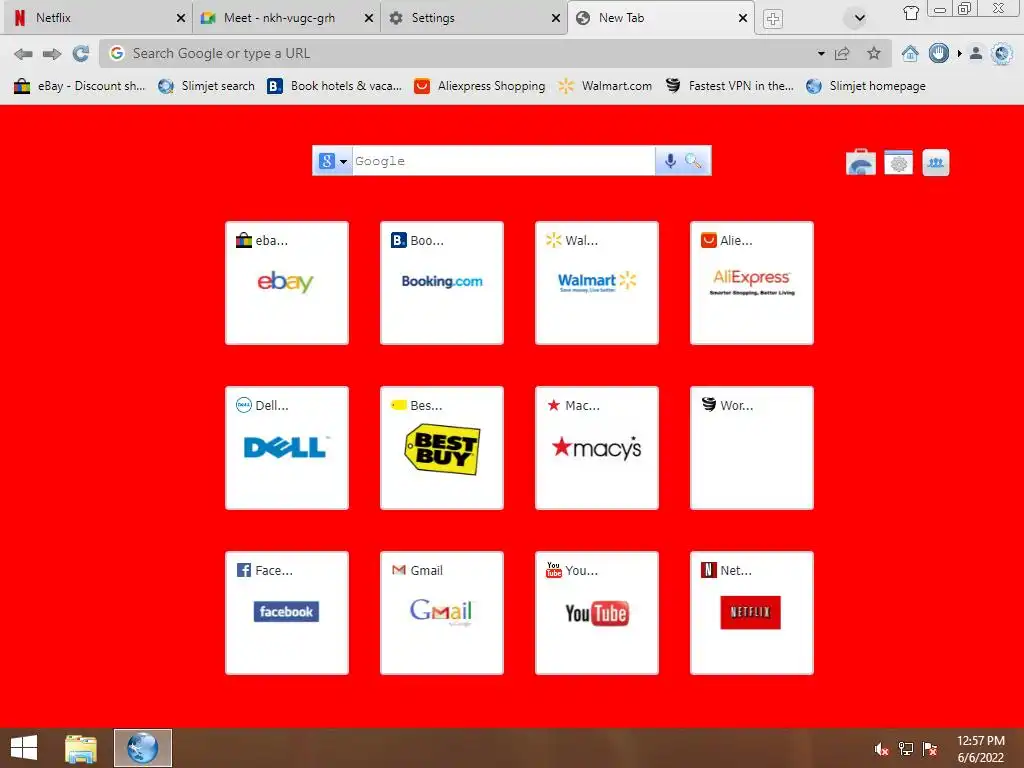Open the web store bag icon
The width and height of the screenshot is (1024, 768).
pyautogui.click(x=861, y=163)
